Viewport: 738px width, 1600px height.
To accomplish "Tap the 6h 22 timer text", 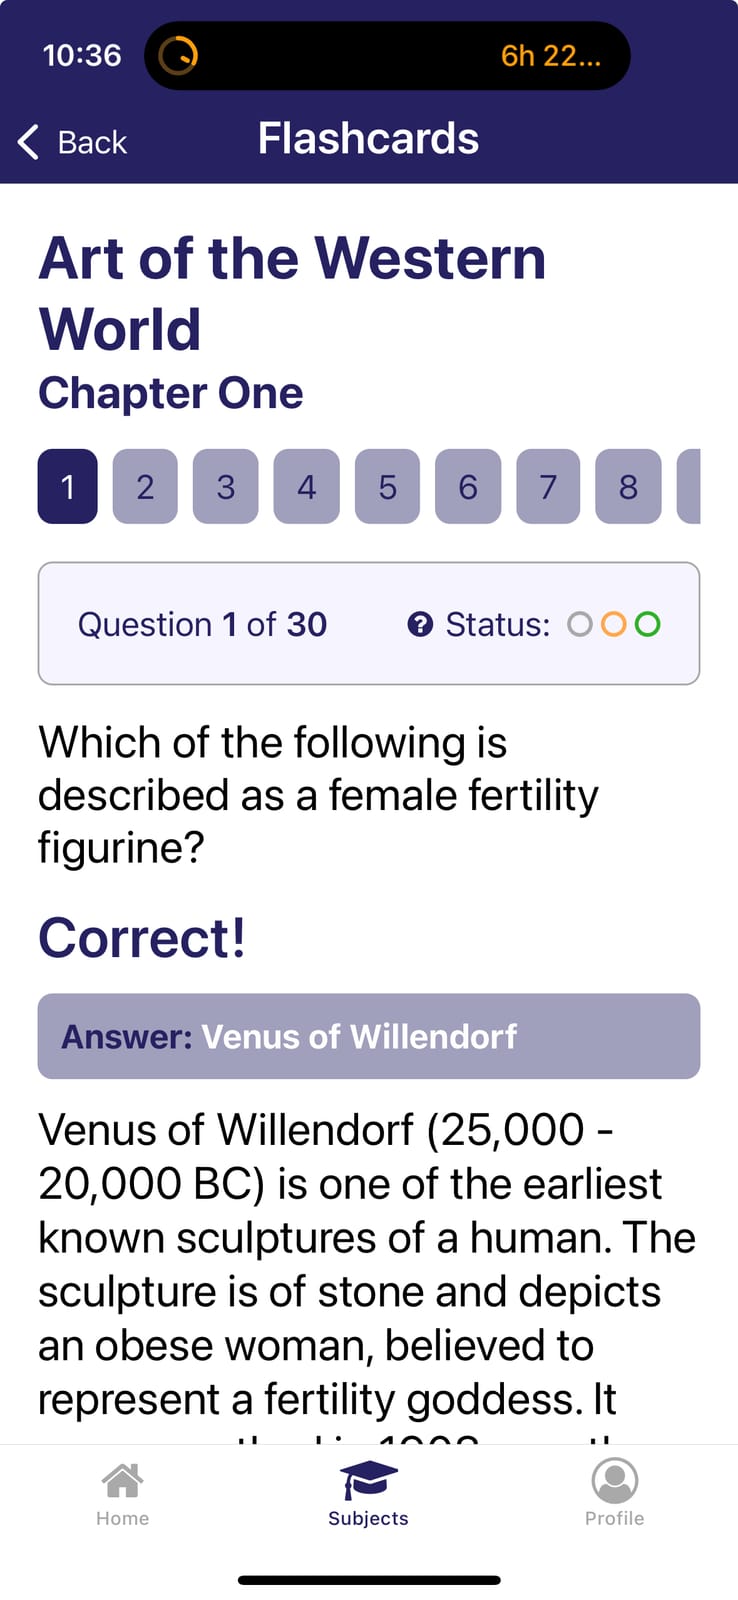I will click(551, 56).
